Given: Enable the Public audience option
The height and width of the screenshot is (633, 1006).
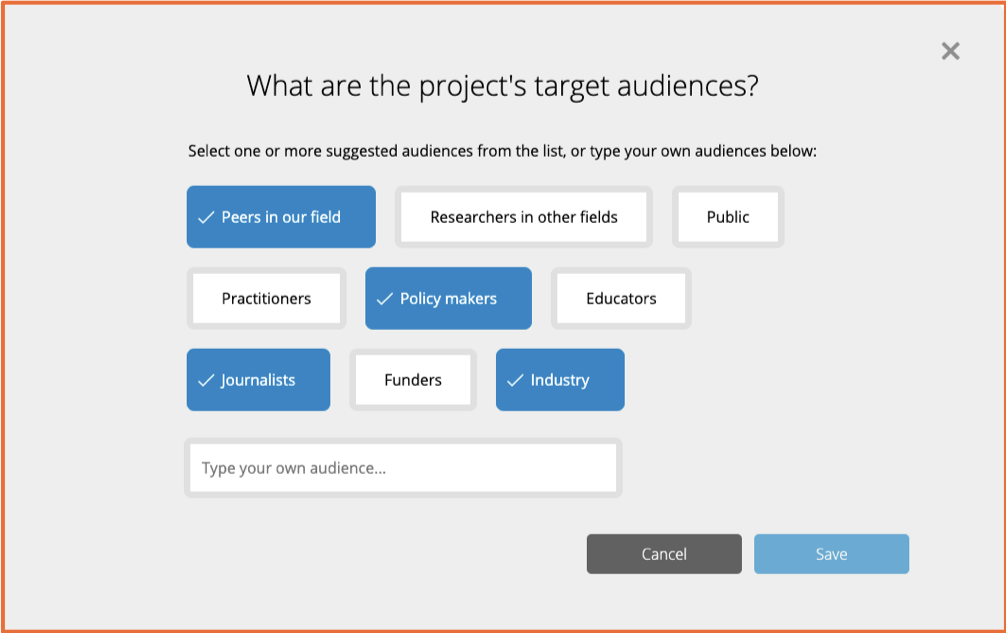Looking at the screenshot, I should pos(727,217).
